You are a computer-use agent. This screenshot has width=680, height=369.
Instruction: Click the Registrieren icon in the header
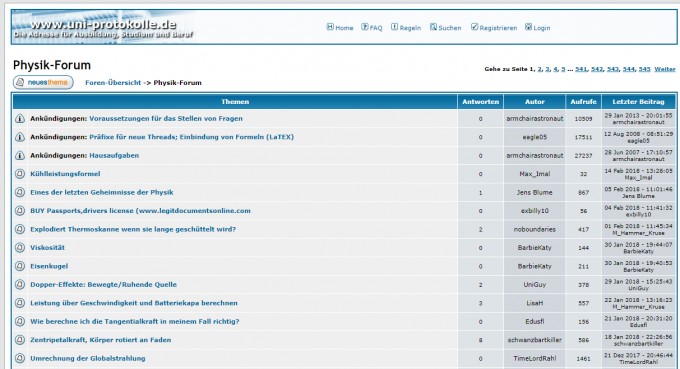pos(474,27)
